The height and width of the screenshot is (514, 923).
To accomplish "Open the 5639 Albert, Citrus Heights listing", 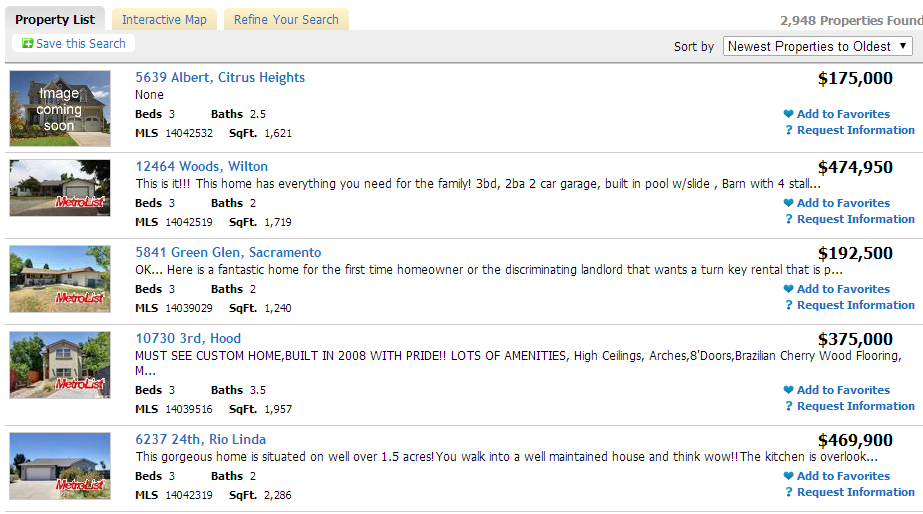I will click(x=220, y=78).
